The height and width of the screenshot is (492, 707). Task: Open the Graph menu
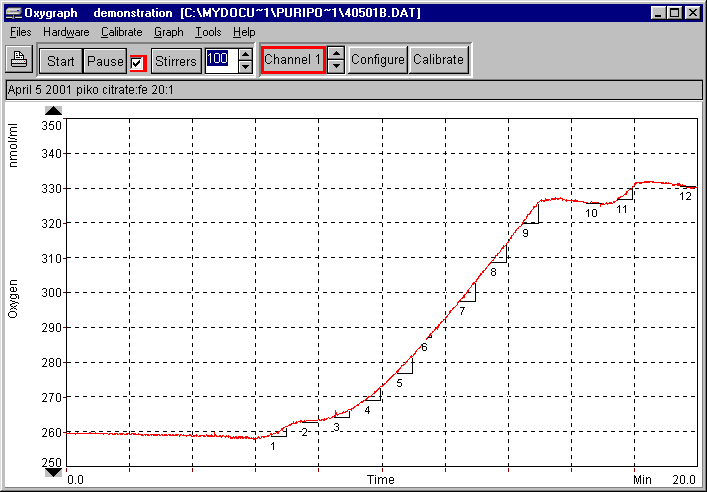tap(169, 32)
